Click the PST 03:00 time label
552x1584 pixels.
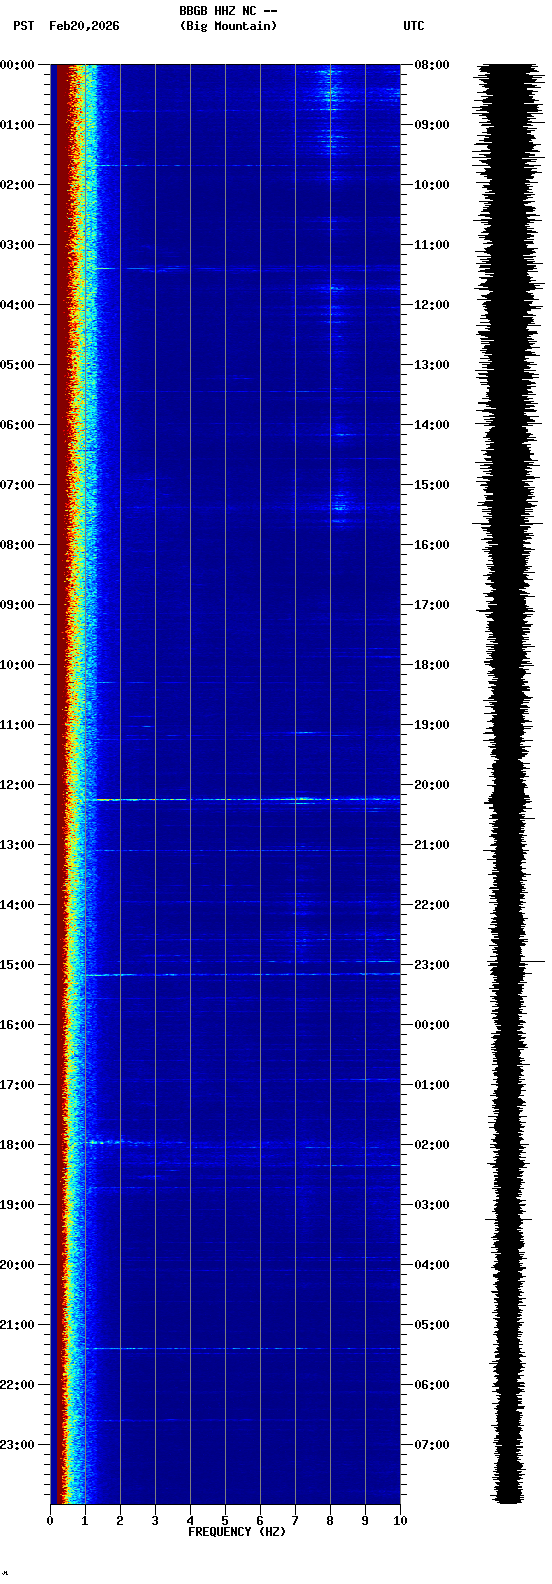pos(18,245)
